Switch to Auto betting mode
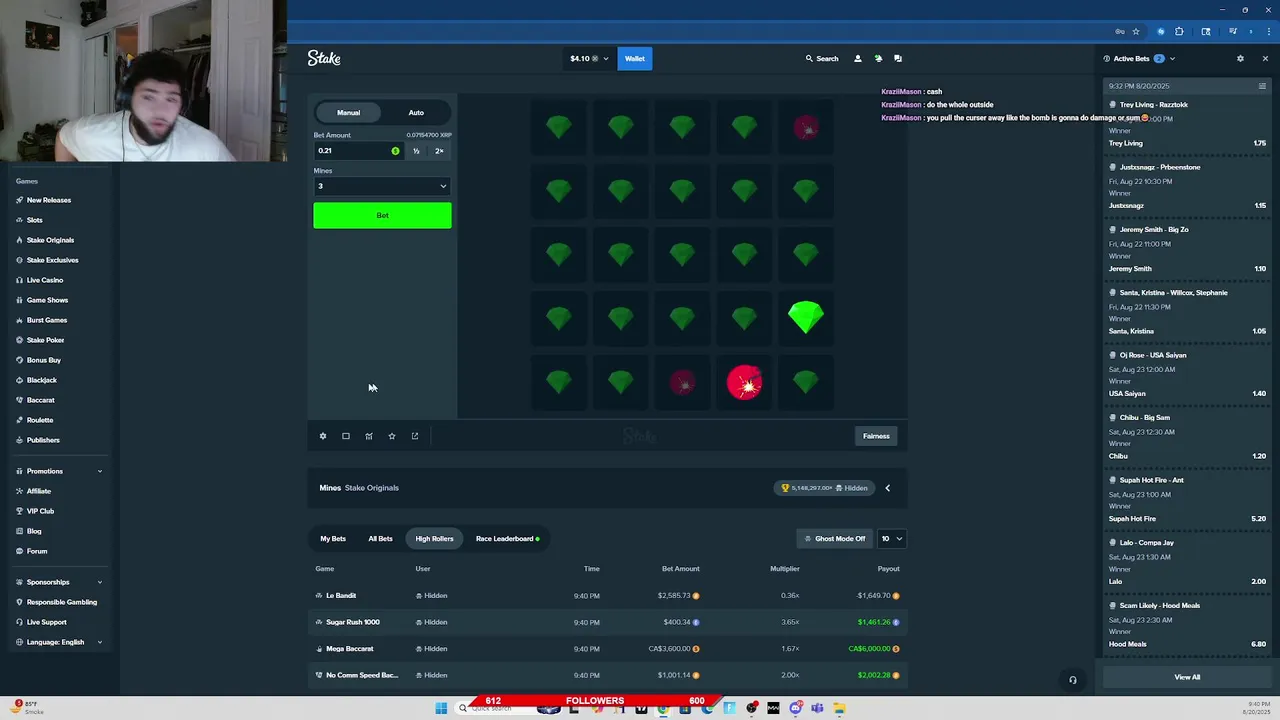Viewport: 1280px width, 720px height. click(x=416, y=112)
